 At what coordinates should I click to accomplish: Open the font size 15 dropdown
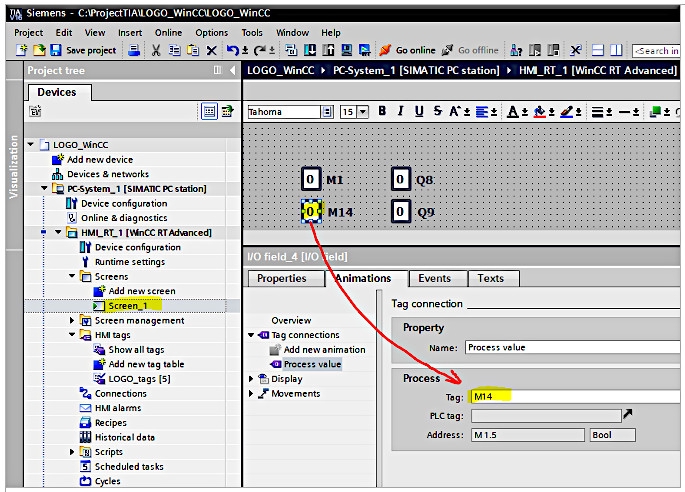pyautogui.click(x=363, y=112)
